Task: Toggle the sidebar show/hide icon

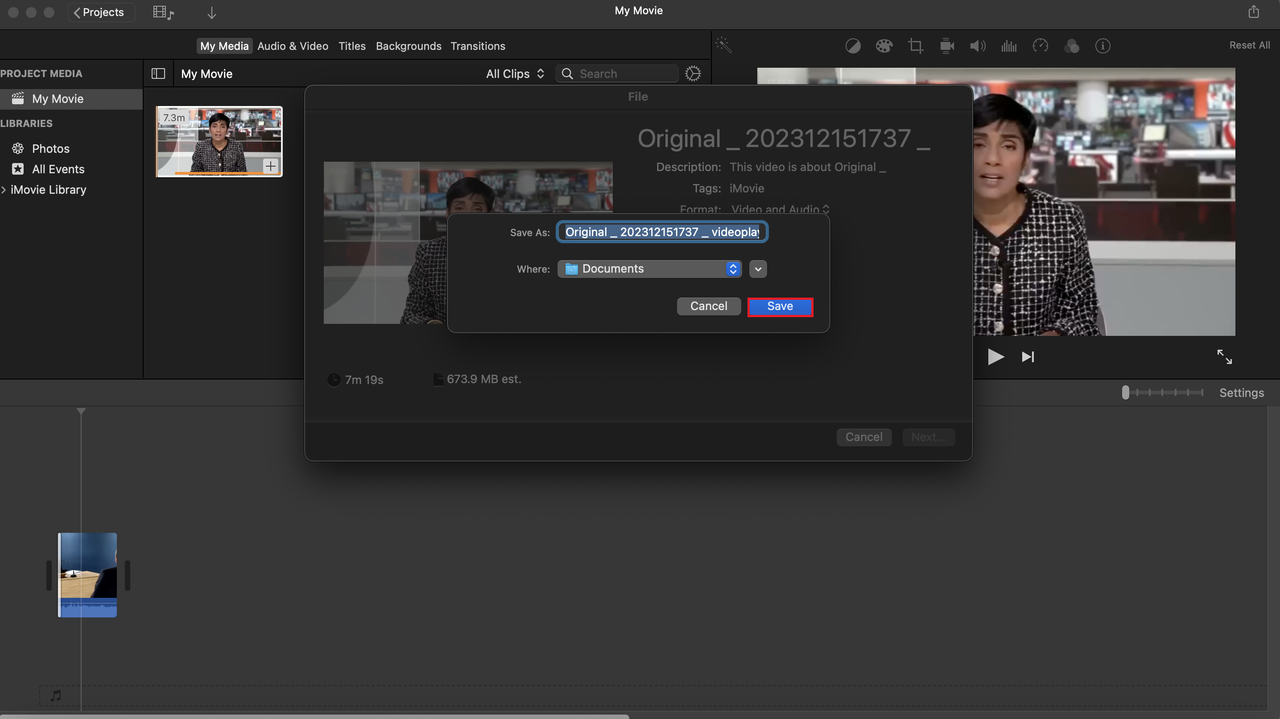Action: pyautogui.click(x=158, y=74)
